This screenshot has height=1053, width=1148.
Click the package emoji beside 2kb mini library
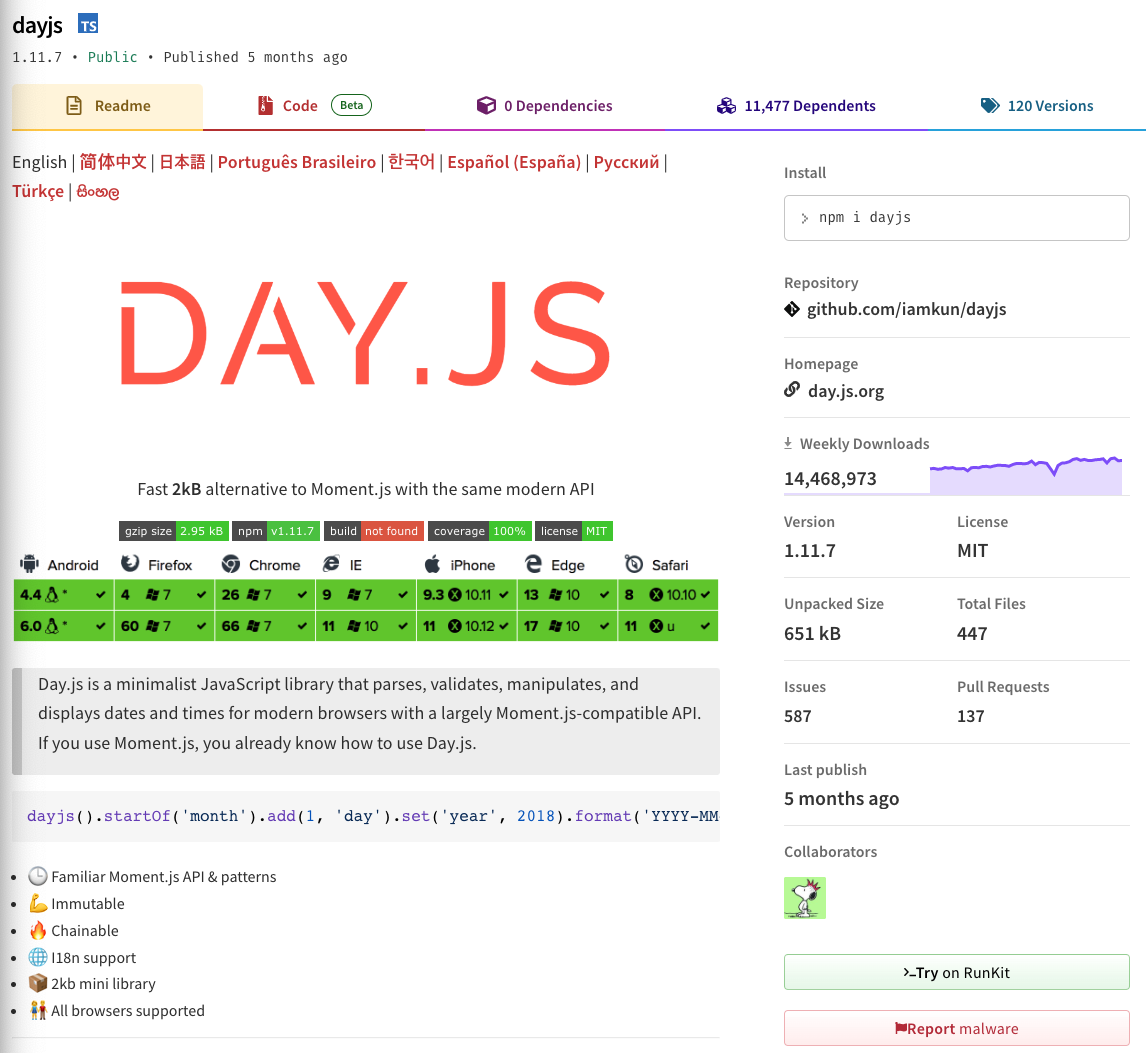click(x=38, y=983)
